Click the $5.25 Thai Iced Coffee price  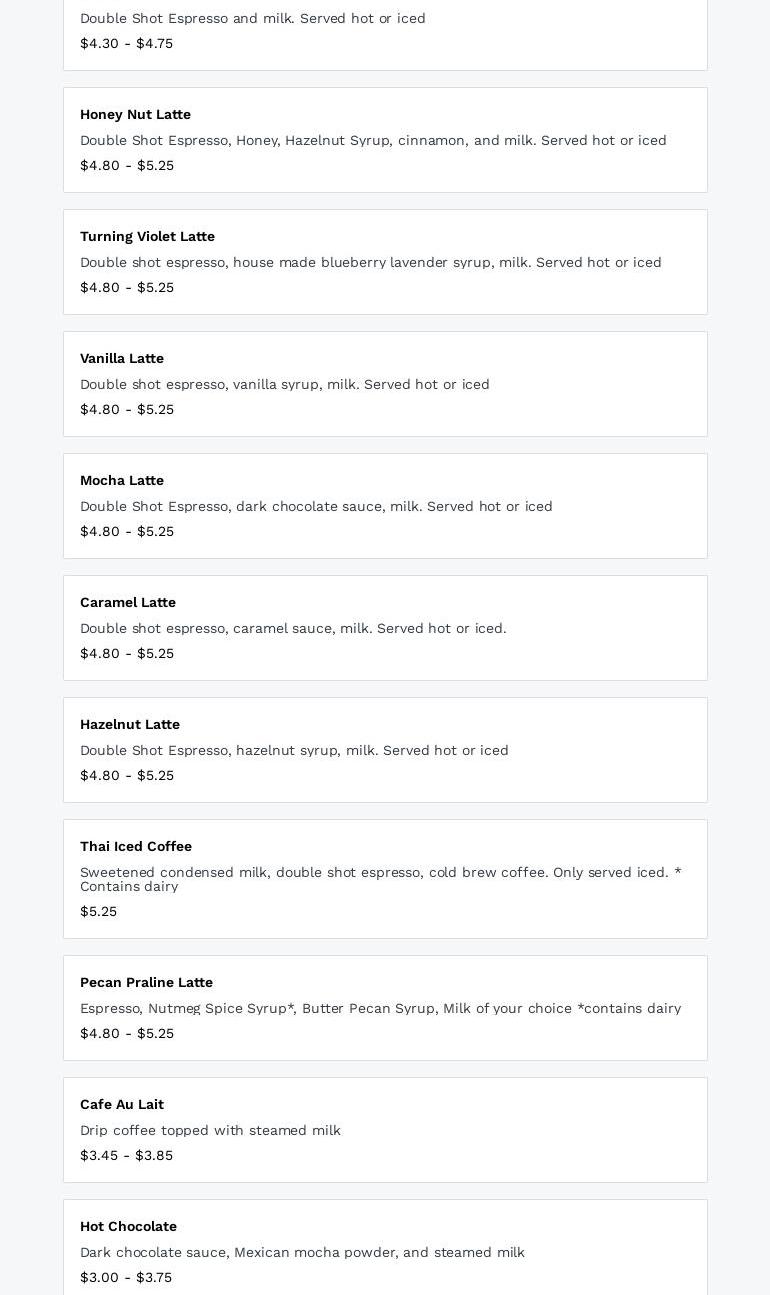[98, 912]
